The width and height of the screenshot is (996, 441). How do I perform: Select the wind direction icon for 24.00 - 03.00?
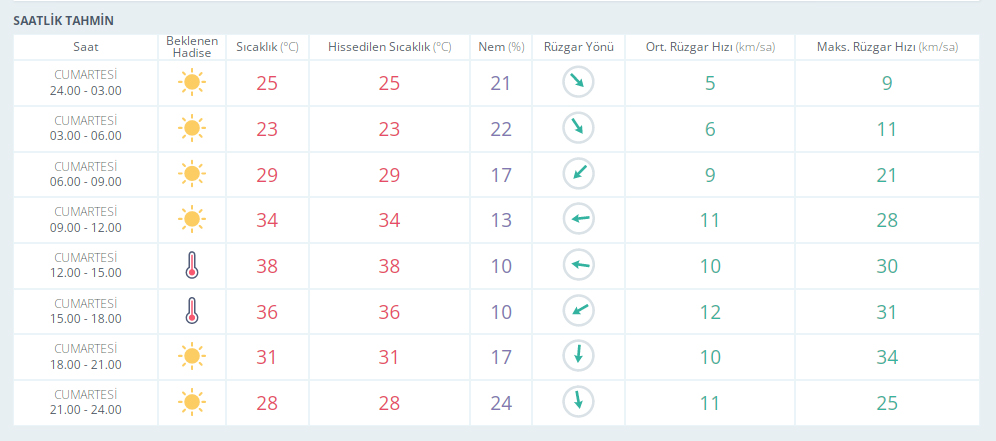tap(578, 83)
